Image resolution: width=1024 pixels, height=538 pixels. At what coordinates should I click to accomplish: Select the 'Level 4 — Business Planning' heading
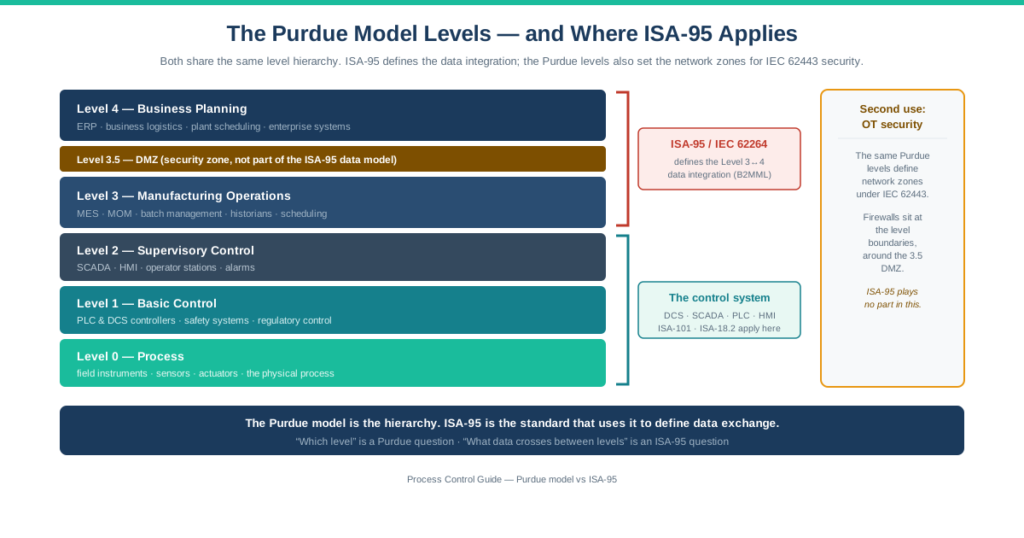pos(161,109)
